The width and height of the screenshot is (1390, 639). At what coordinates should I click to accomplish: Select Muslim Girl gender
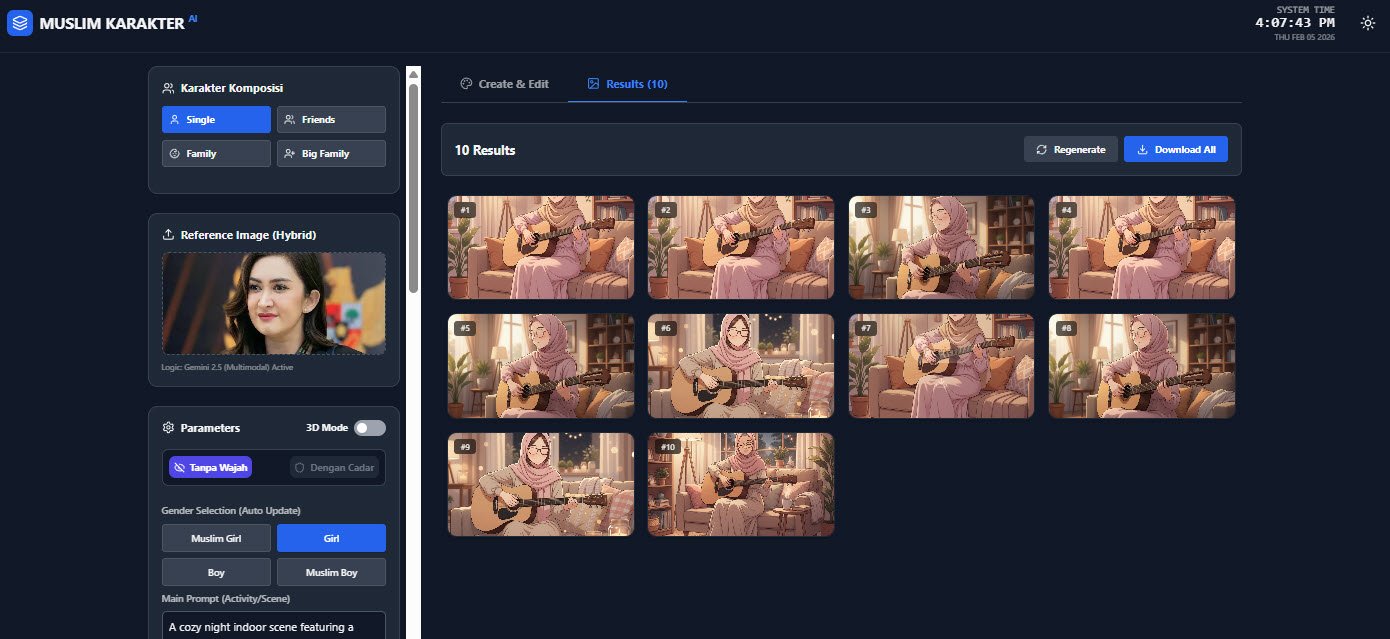tap(216, 538)
